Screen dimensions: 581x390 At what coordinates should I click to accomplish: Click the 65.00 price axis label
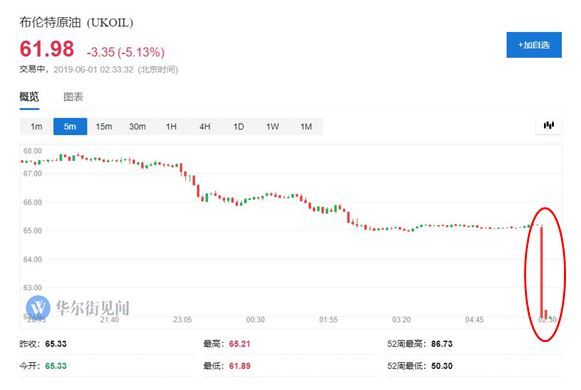coord(33,230)
